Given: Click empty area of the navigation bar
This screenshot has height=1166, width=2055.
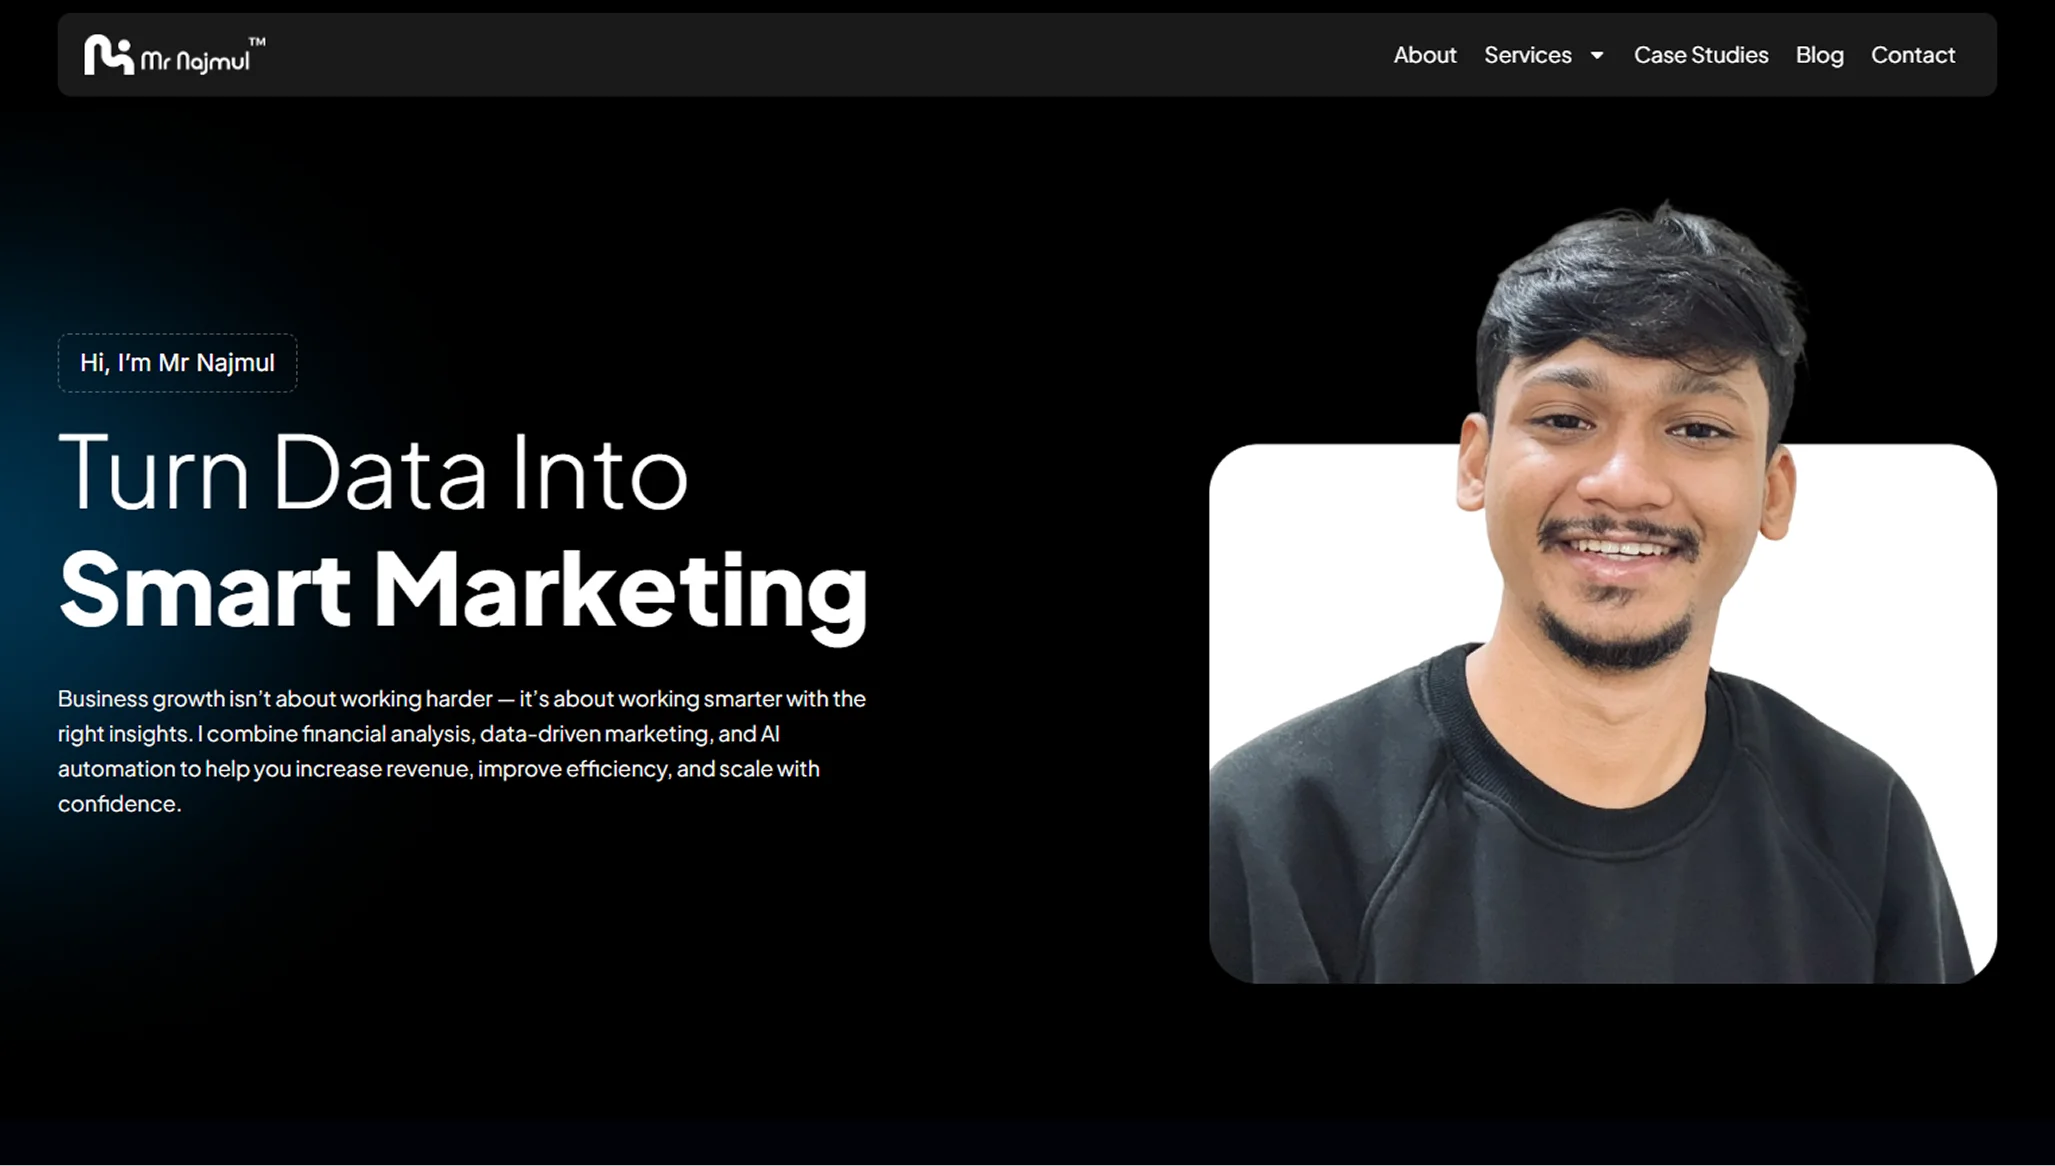Looking at the screenshot, I should click(x=800, y=55).
